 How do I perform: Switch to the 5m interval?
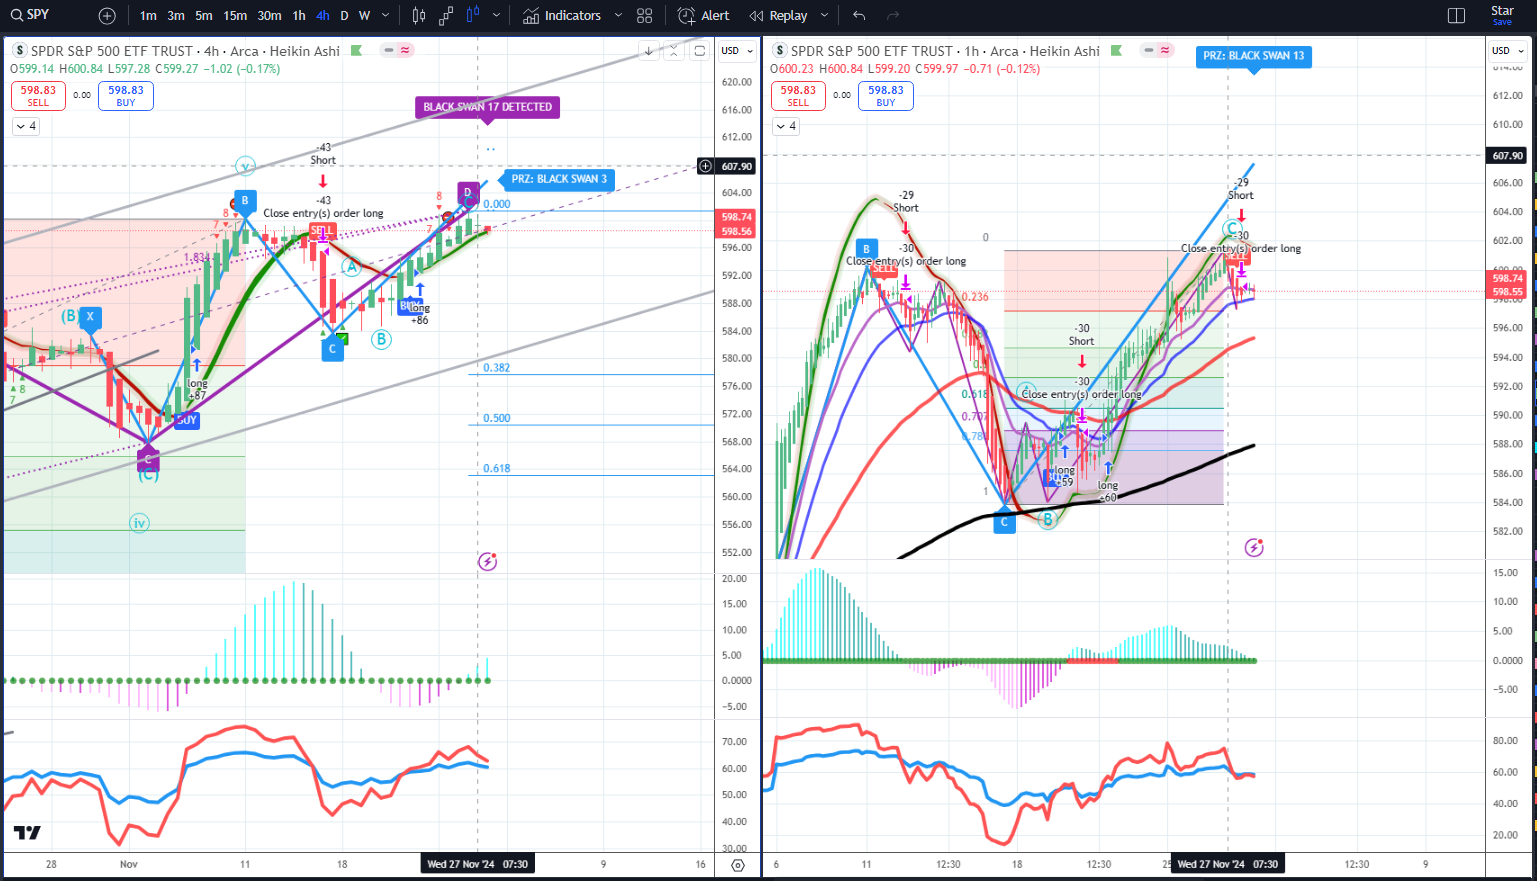pos(204,16)
